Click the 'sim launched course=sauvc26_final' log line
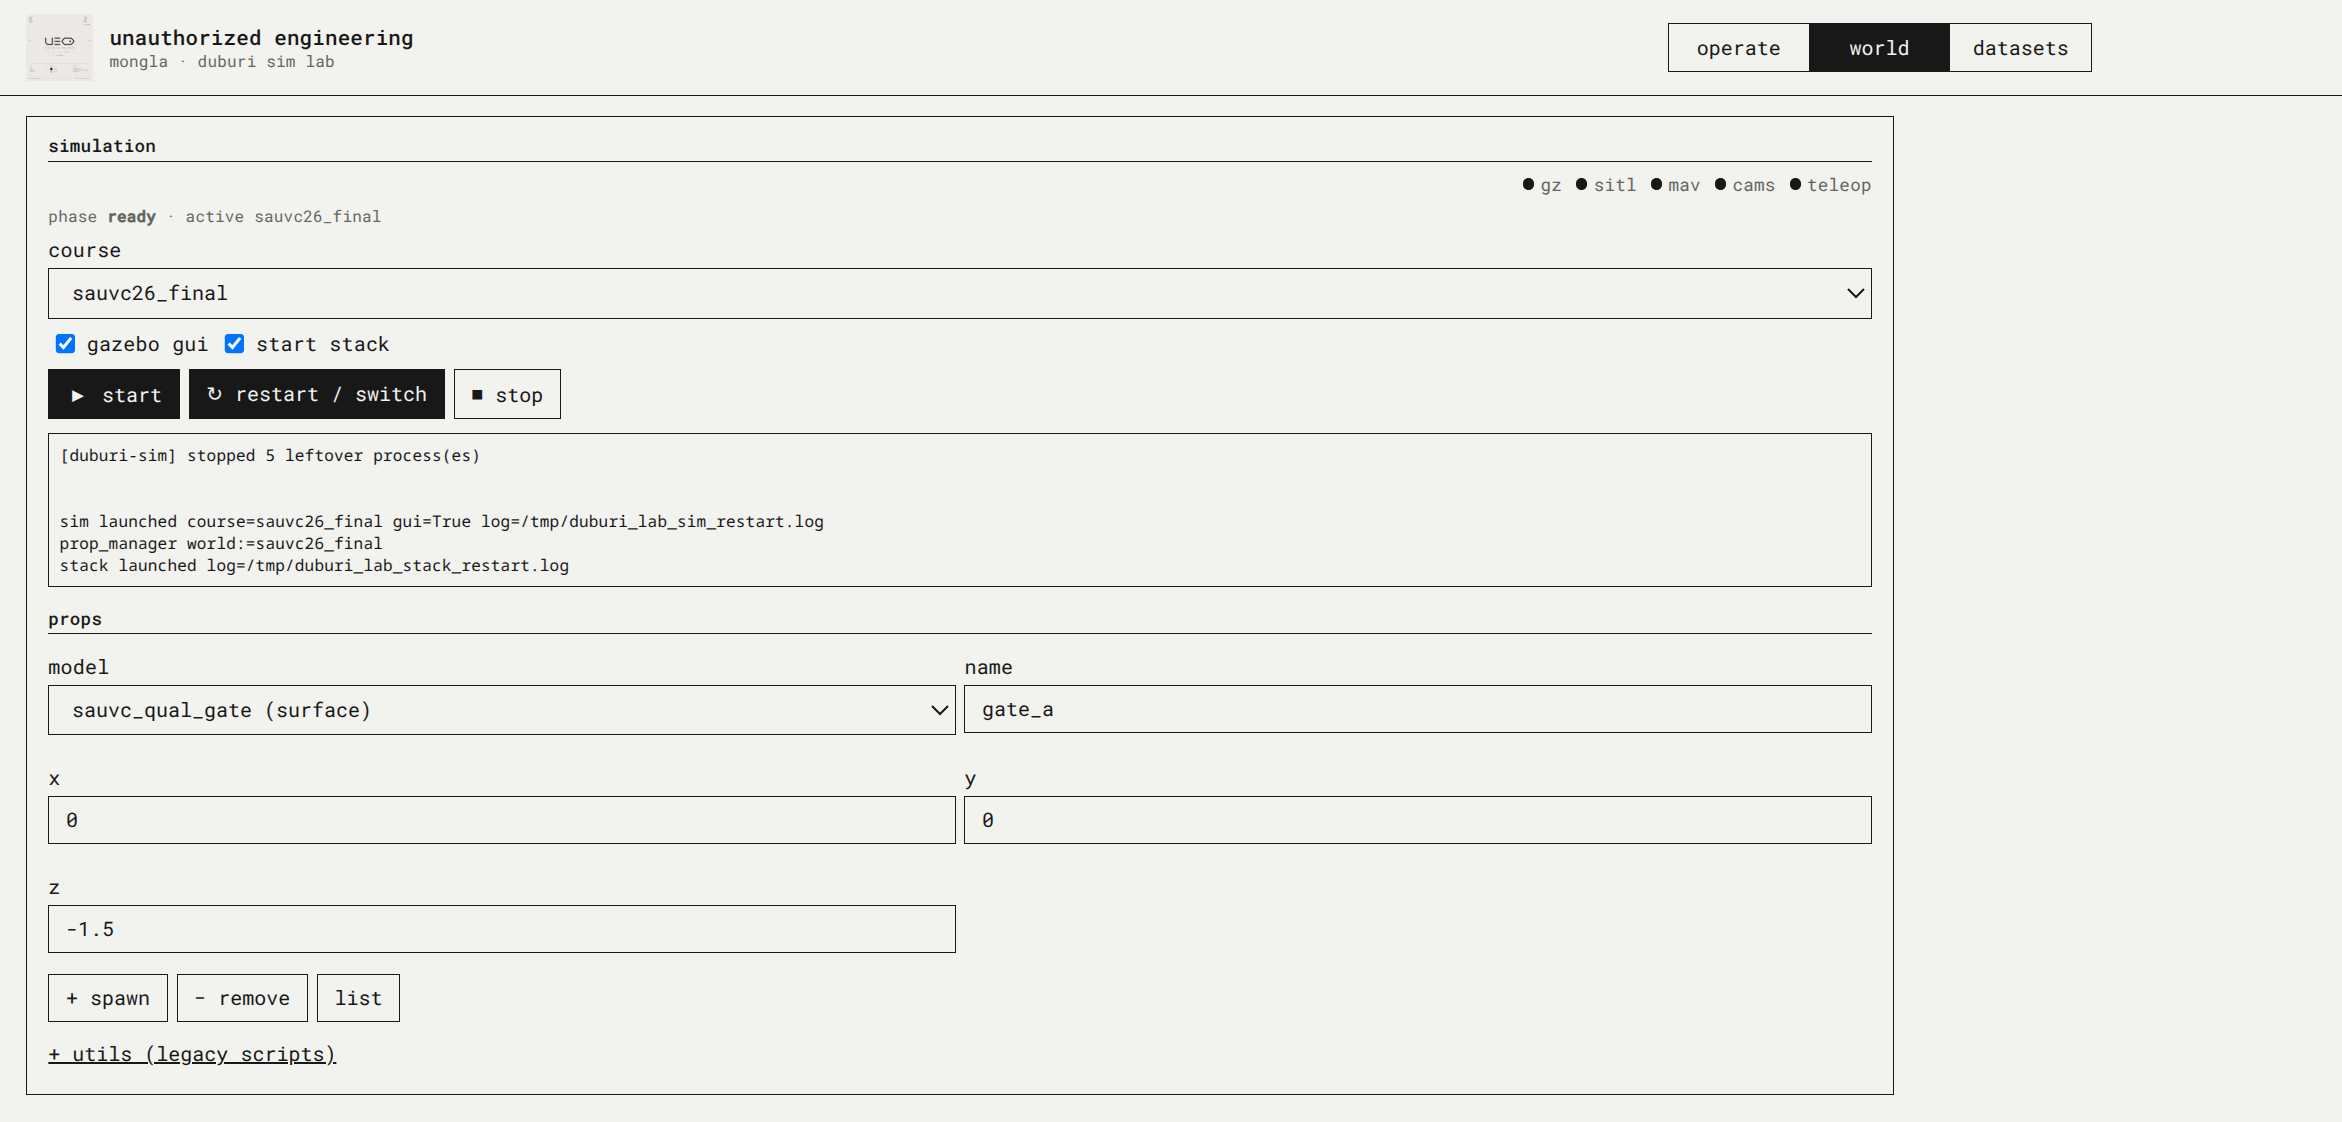The height and width of the screenshot is (1122, 2342). tap(442, 522)
